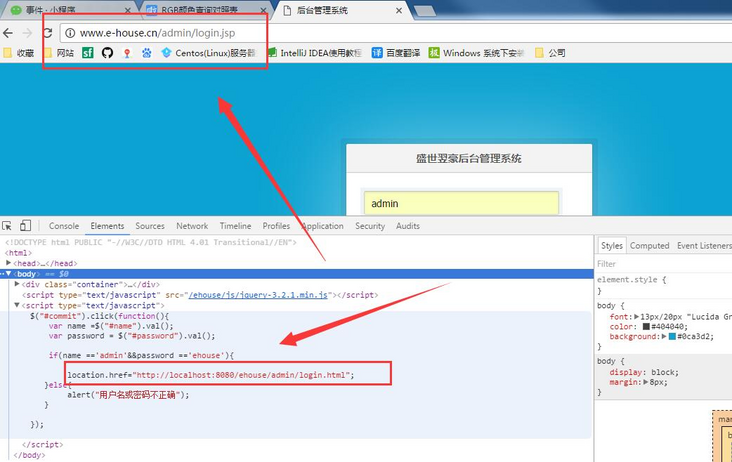732x462 pixels.
Task: Expand the background shorthand property triangle
Action: (664, 336)
